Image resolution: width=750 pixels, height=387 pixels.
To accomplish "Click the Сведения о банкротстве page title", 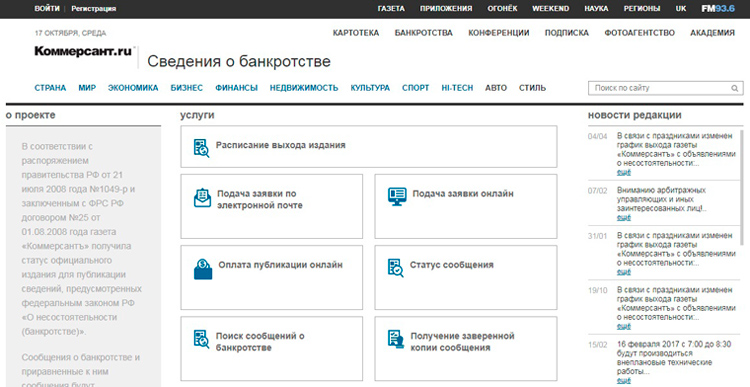I will coord(239,62).
